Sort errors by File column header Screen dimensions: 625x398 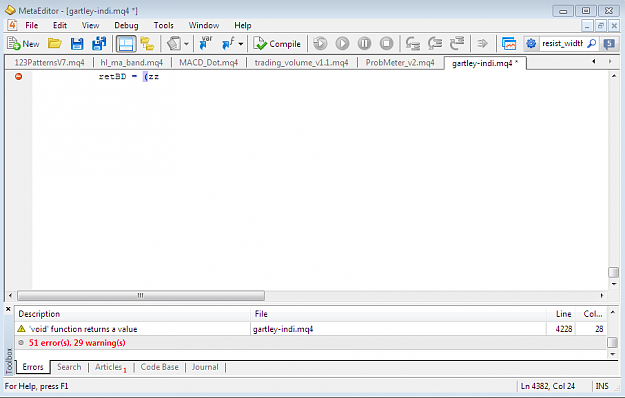click(x=398, y=314)
